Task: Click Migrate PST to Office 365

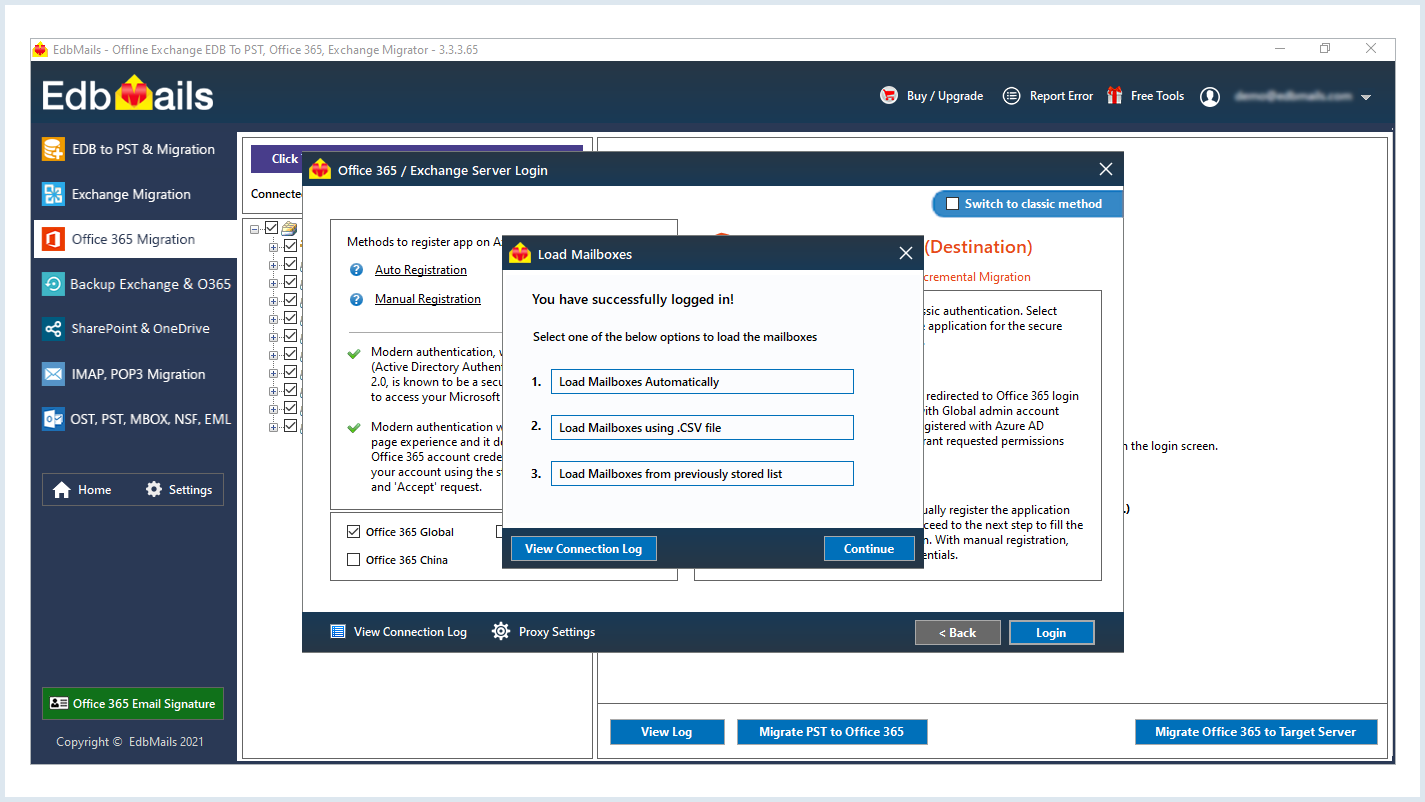Action: (832, 732)
